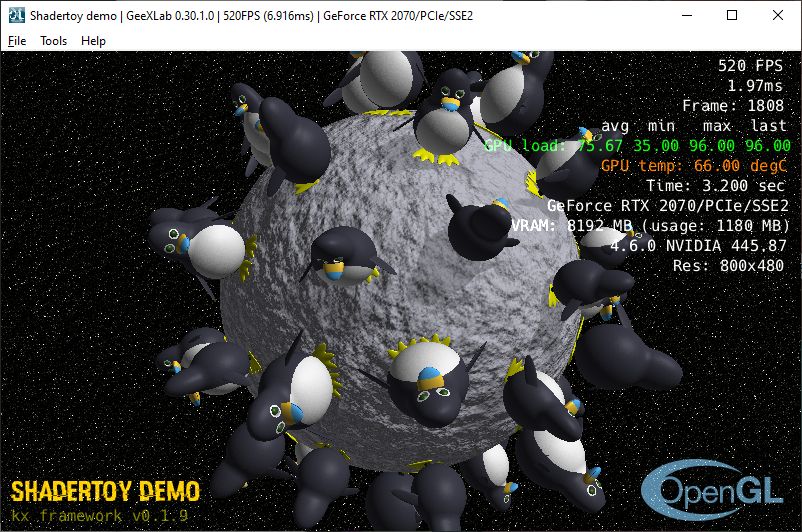The width and height of the screenshot is (802, 532).
Task: Click the 'SHADERTOY DEMO' title text
Action: tap(105, 492)
